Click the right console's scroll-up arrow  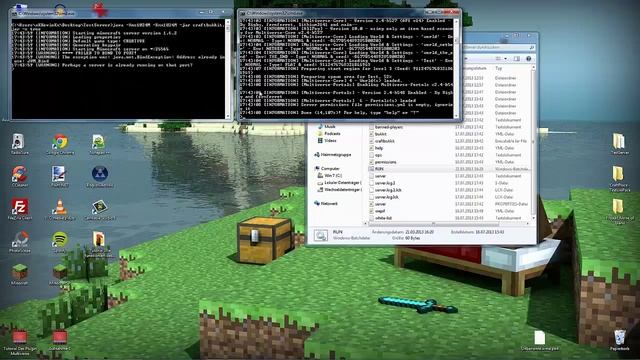pyautogui.click(x=456, y=21)
